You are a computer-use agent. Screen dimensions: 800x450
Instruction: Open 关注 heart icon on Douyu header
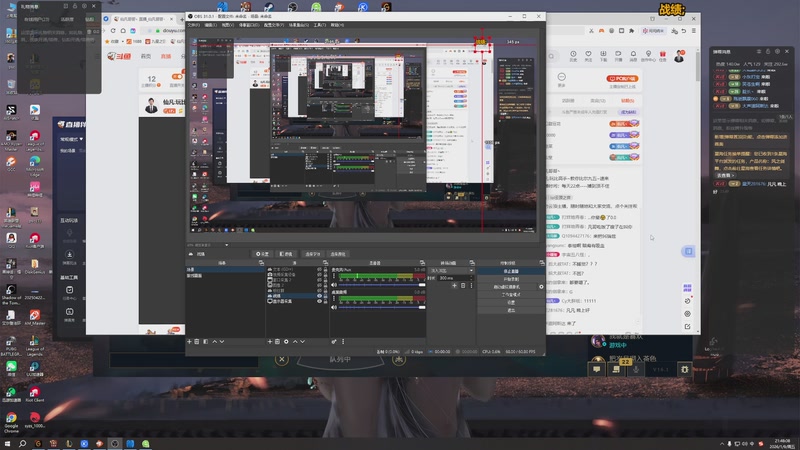tap(588, 54)
